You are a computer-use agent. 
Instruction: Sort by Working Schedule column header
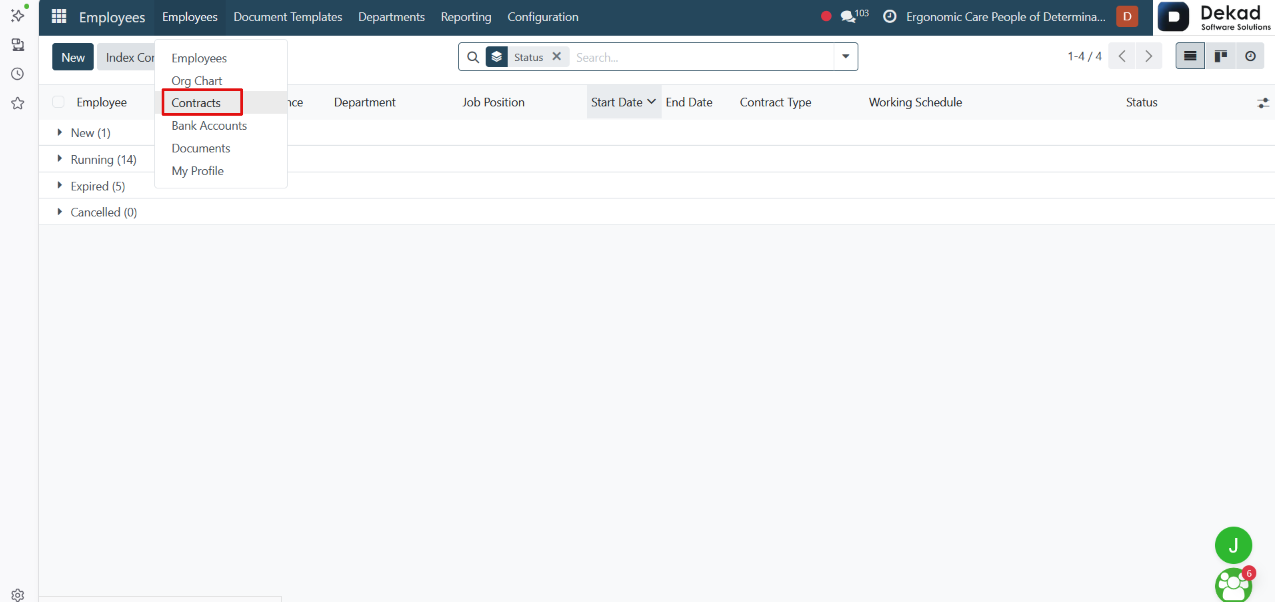916,102
